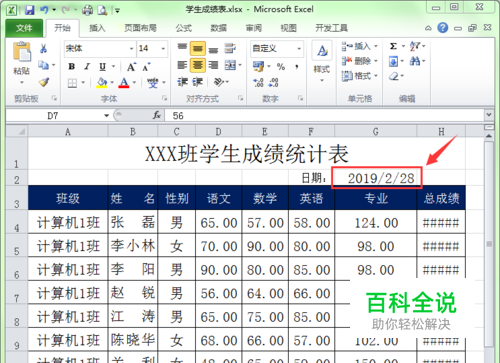
Task: Switch to the 开发工具 Developer tab
Action: coord(332,28)
